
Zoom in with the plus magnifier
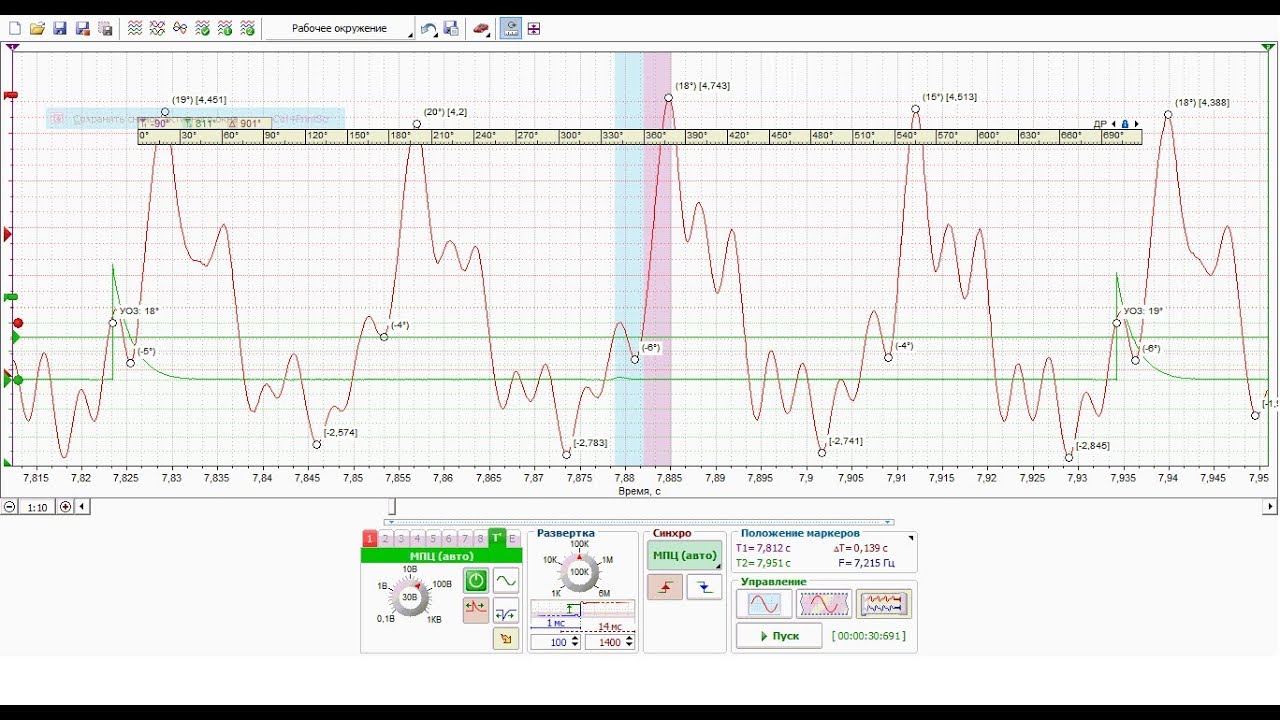[66, 507]
